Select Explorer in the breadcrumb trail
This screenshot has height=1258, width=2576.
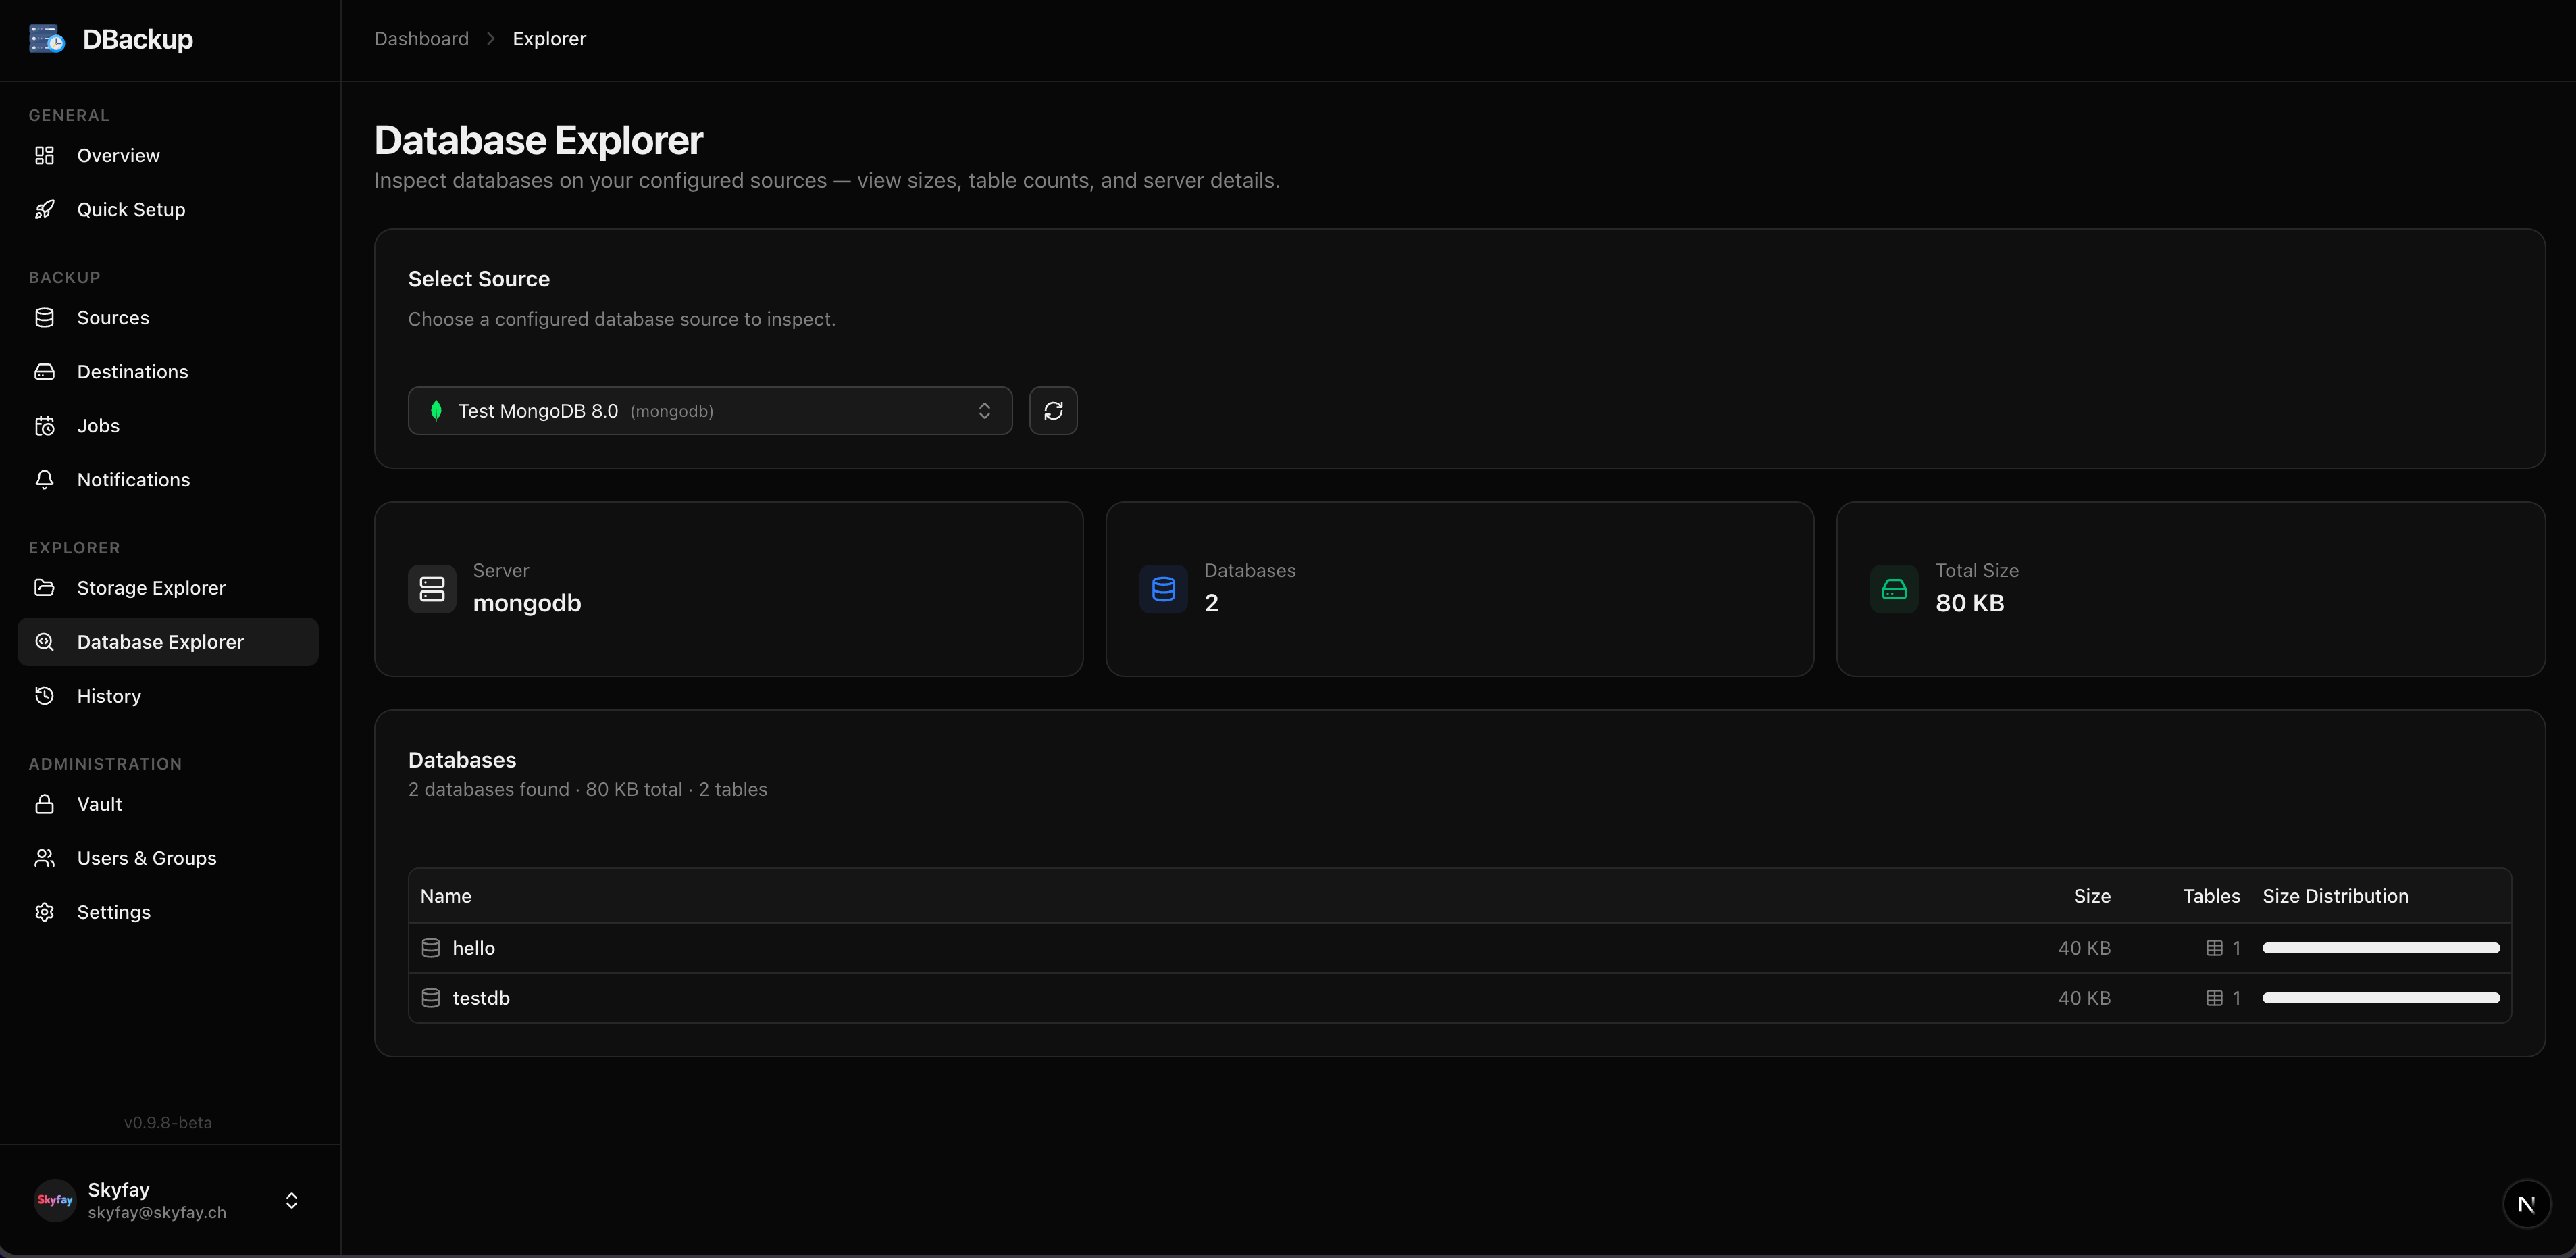tap(549, 38)
